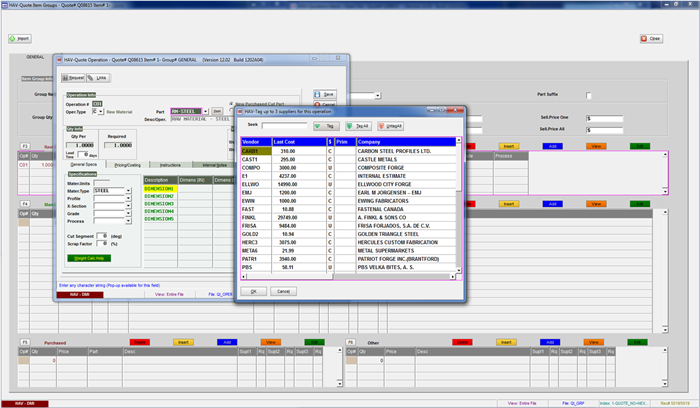Select company FASTENAL CANADA

point(380,209)
